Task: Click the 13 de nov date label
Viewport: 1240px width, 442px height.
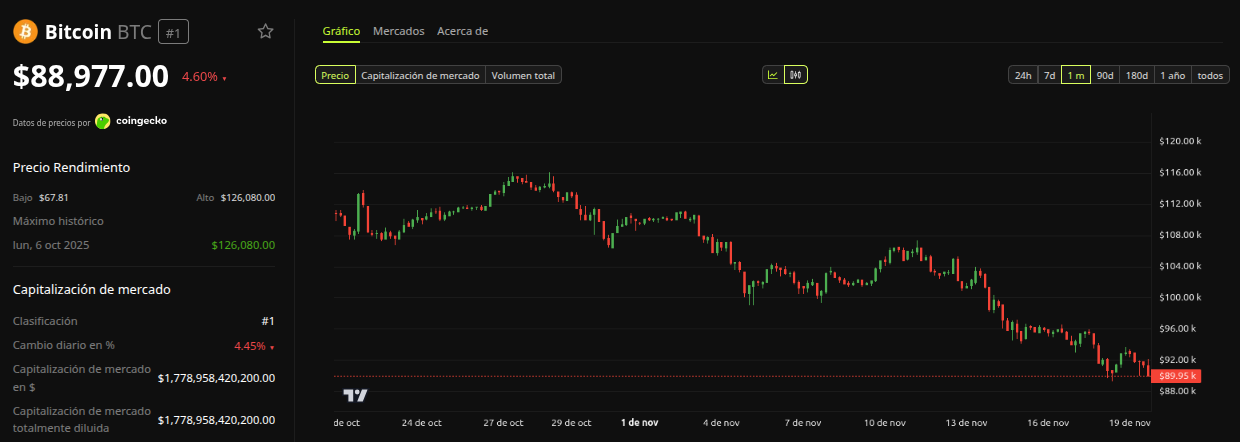Action: (x=966, y=423)
